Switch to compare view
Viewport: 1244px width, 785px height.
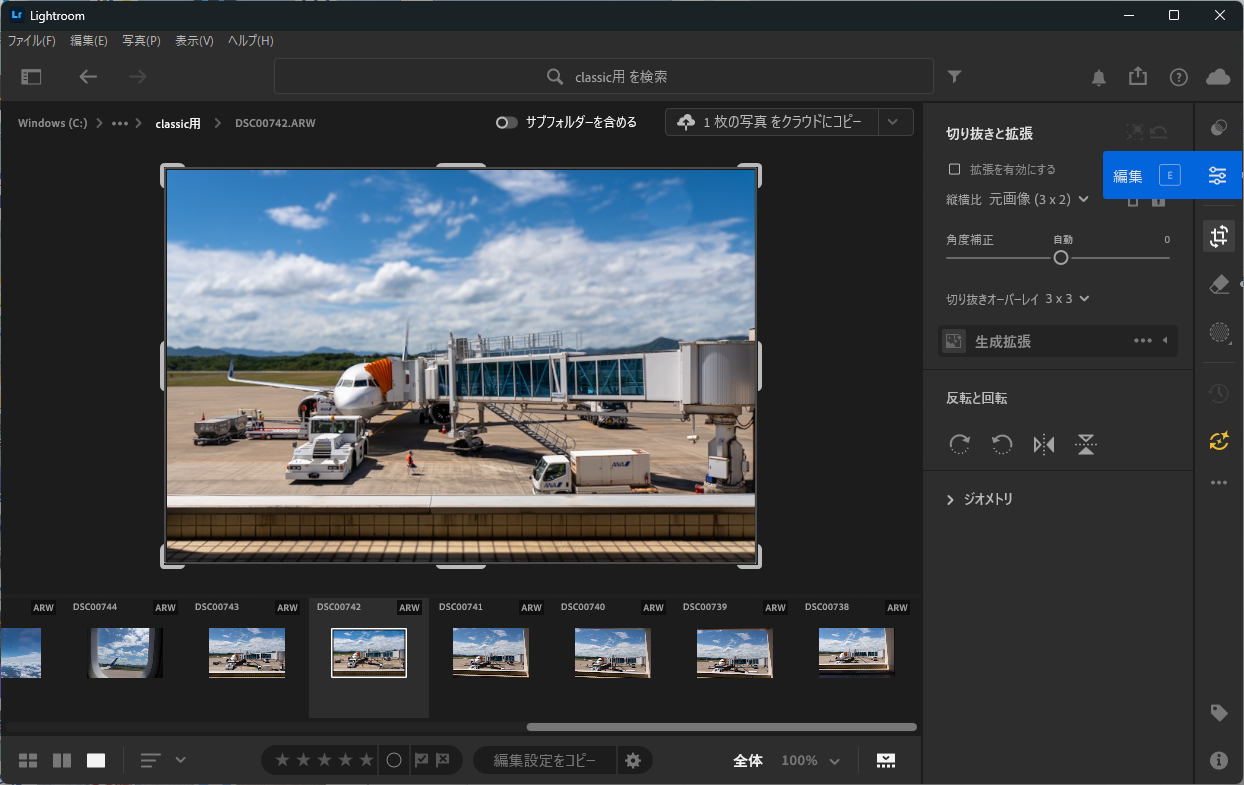click(62, 761)
